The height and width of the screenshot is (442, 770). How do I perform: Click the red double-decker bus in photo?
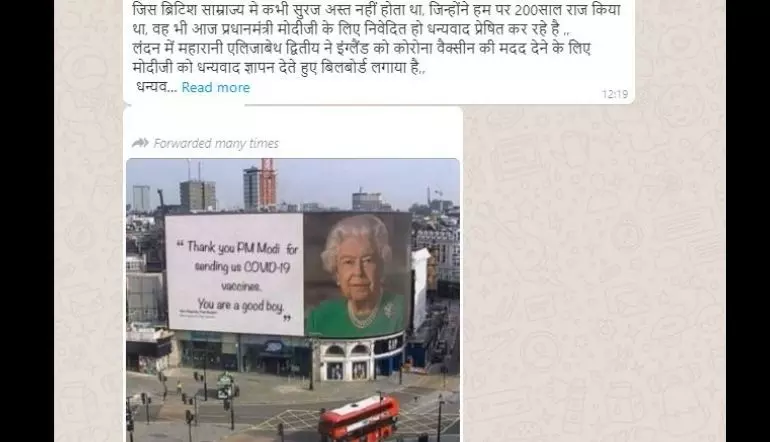[x=358, y=418]
